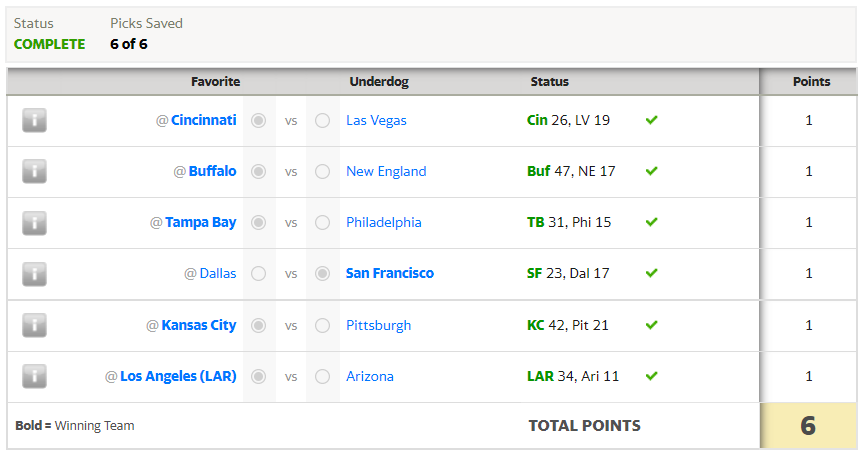The image size is (868, 457).
Task: Select the Buffalo favorite radio button
Action: pyautogui.click(x=259, y=172)
